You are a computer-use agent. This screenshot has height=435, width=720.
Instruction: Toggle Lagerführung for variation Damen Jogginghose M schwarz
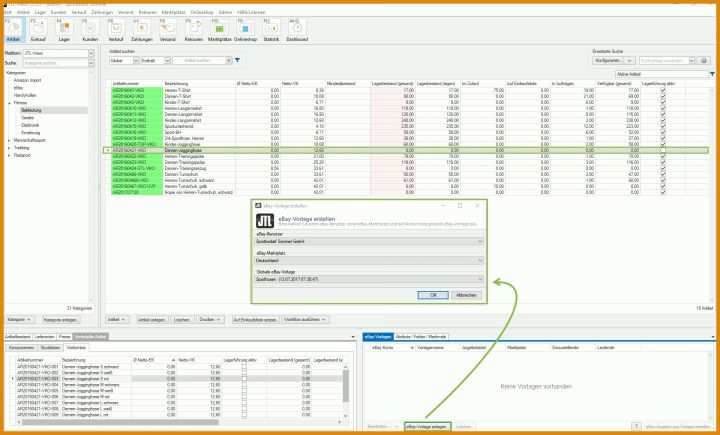pyautogui.click(x=244, y=385)
